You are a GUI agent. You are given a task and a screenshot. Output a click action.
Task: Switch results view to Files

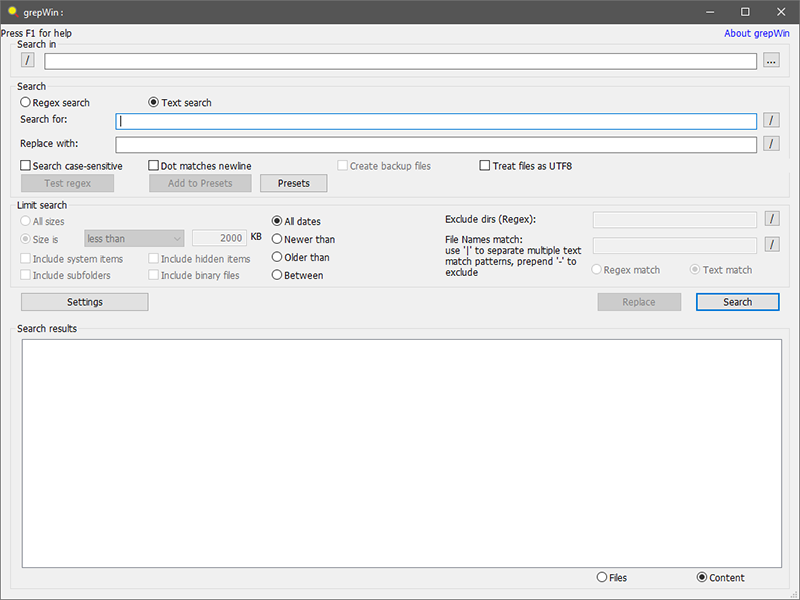(601, 578)
